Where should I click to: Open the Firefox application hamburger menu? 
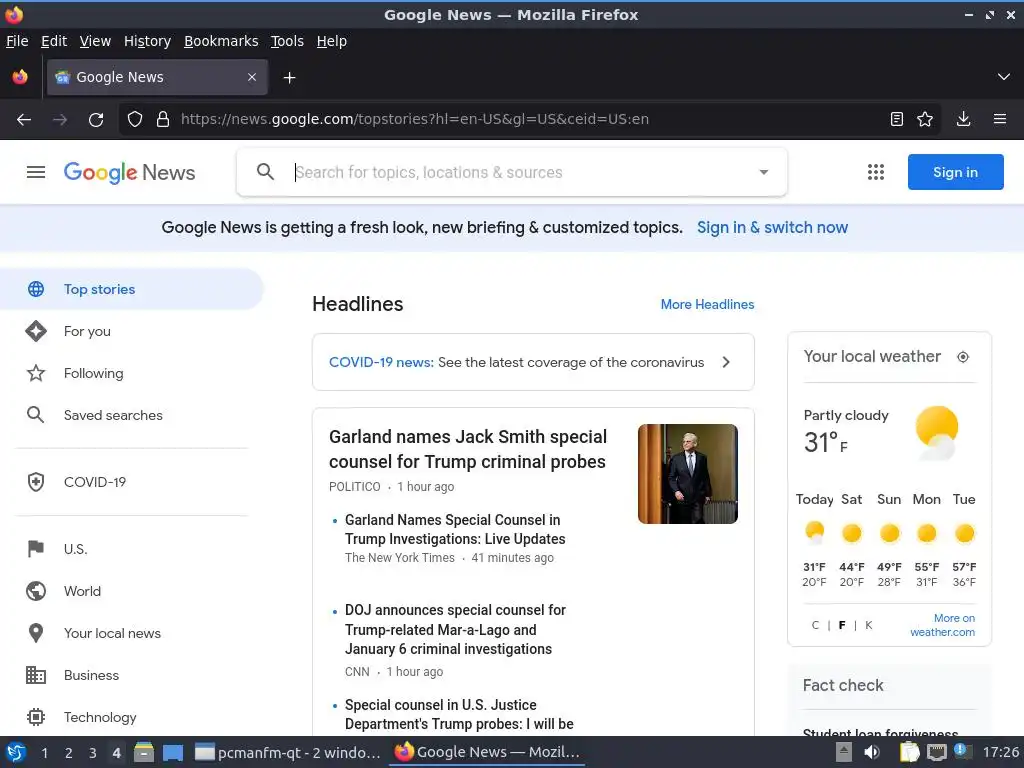coord(999,119)
